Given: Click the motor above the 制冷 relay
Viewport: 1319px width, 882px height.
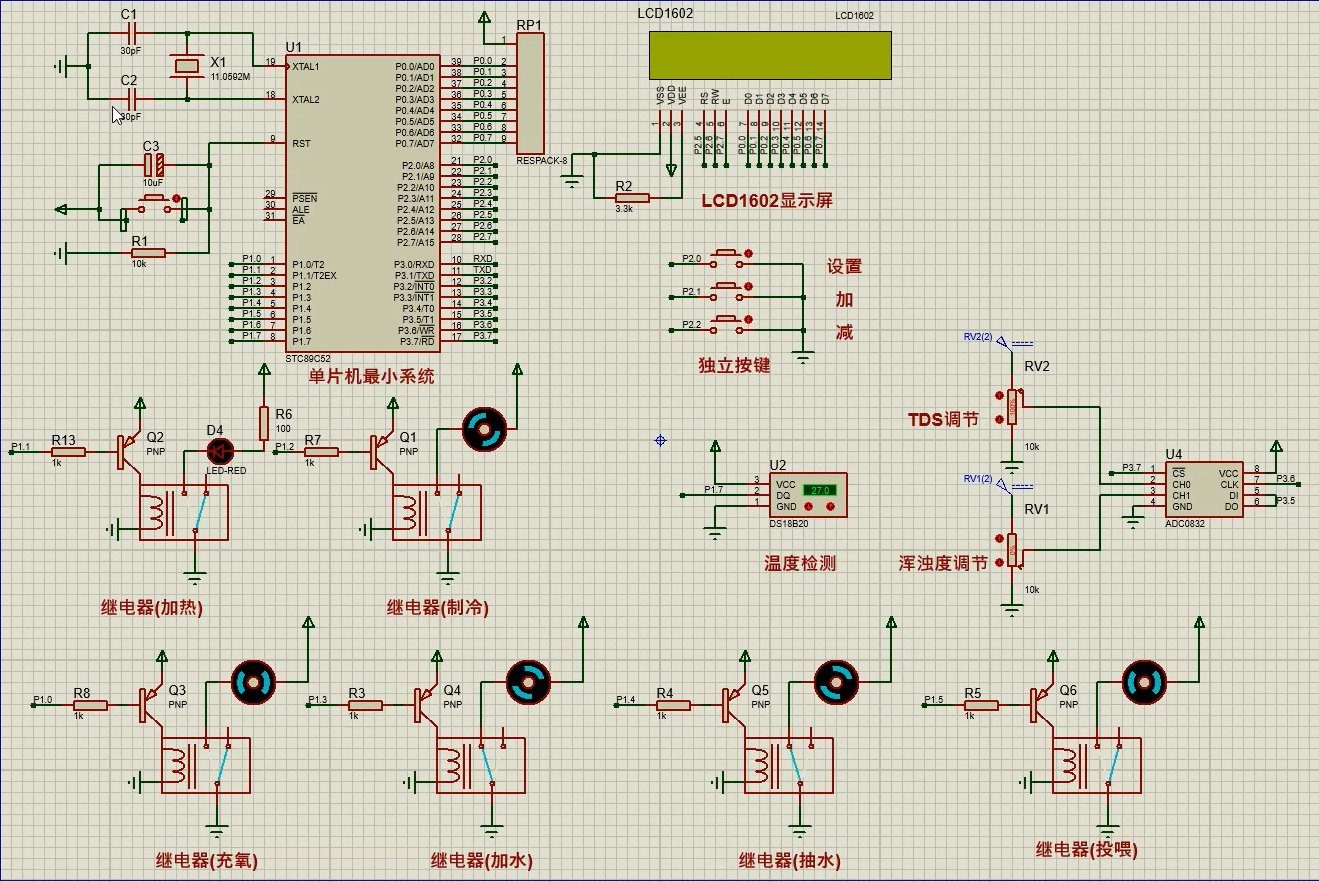Looking at the screenshot, I should point(484,430).
